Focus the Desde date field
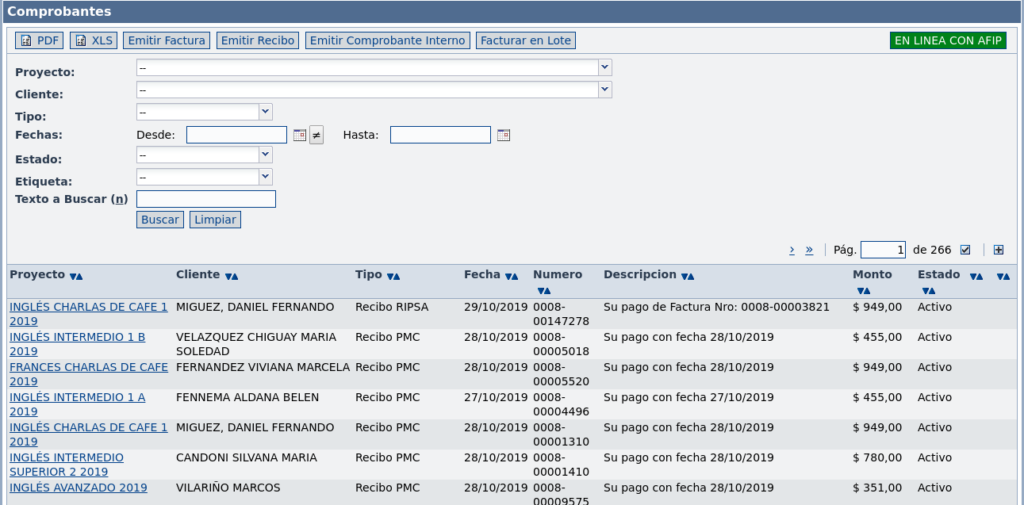 pyautogui.click(x=236, y=135)
